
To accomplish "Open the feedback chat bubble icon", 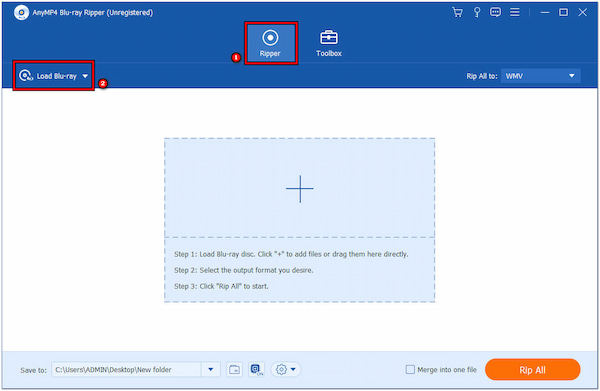I will [495, 12].
